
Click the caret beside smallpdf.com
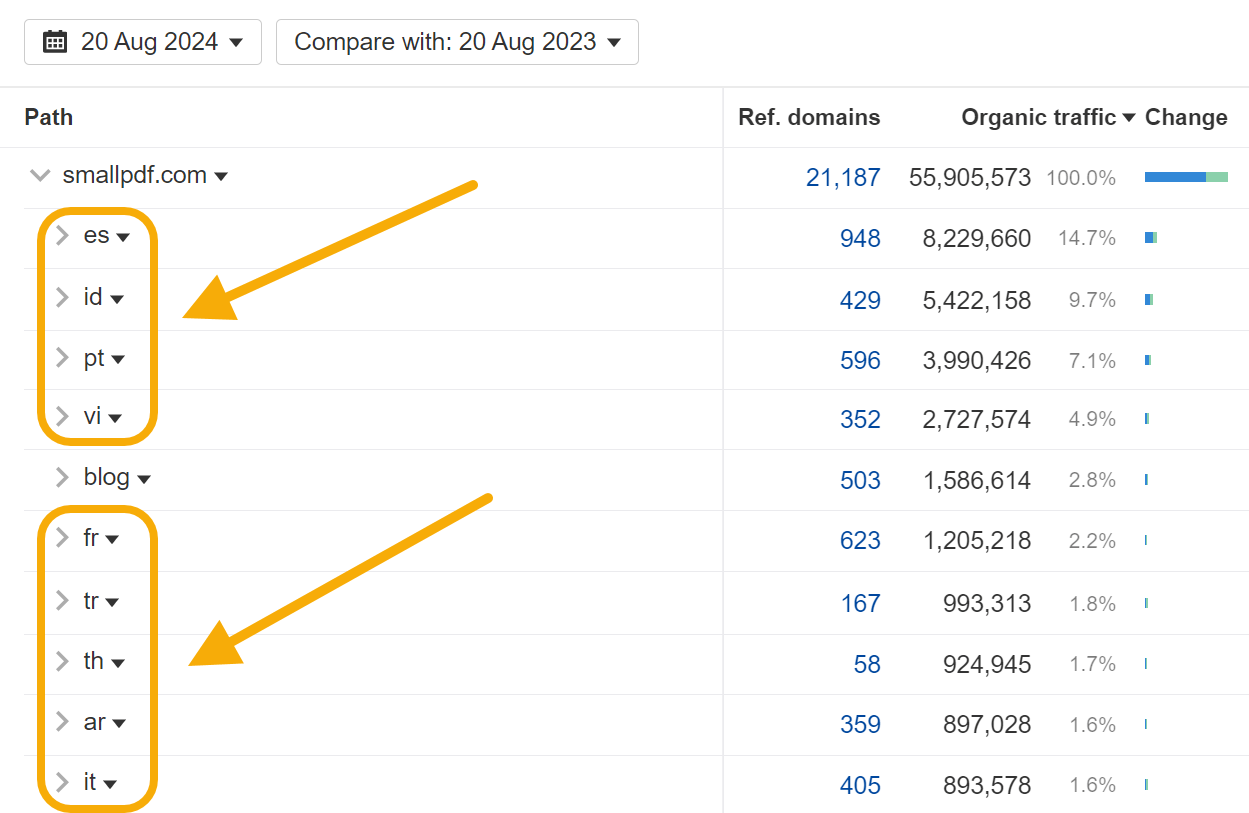(221, 177)
